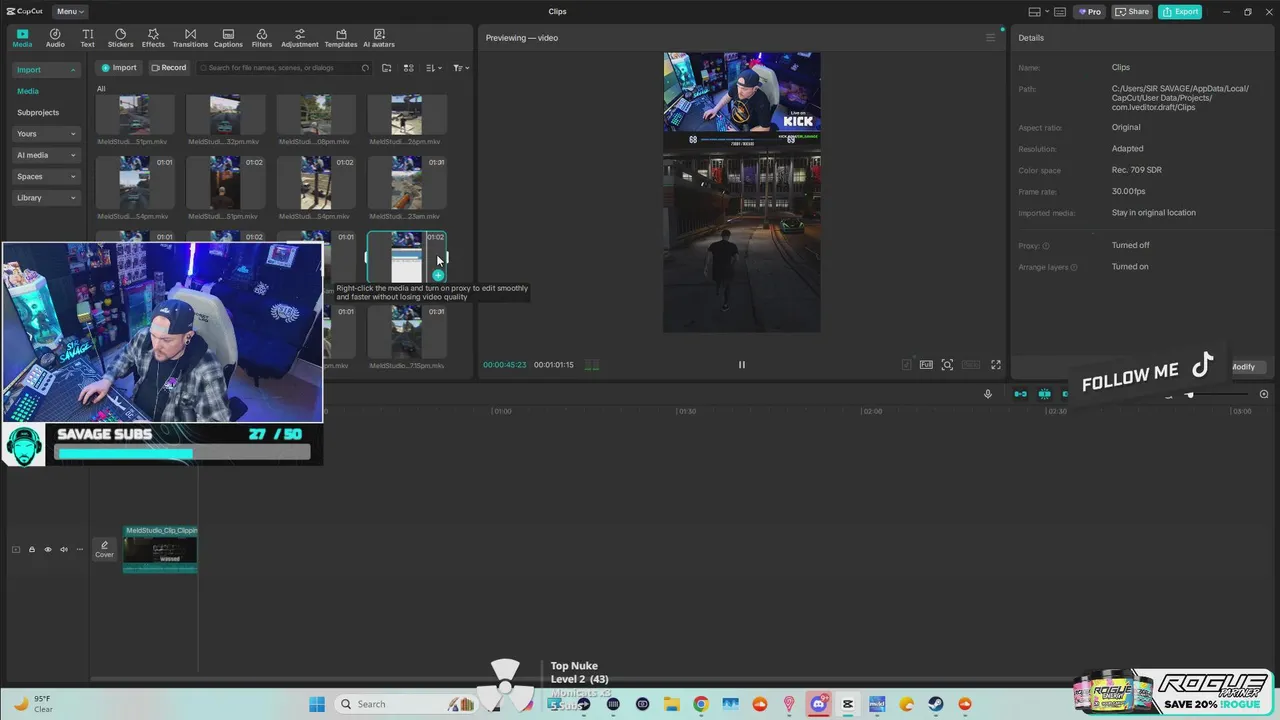The width and height of the screenshot is (1280, 720).
Task: Open Steam from the taskbar
Action: [x=936, y=704]
